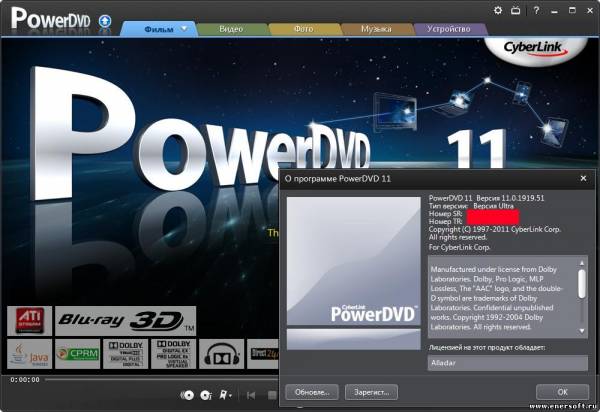Click the Dolby TrueHD Digital Plus badge
The width and height of the screenshot is (600, 412).
coord(126,354)
